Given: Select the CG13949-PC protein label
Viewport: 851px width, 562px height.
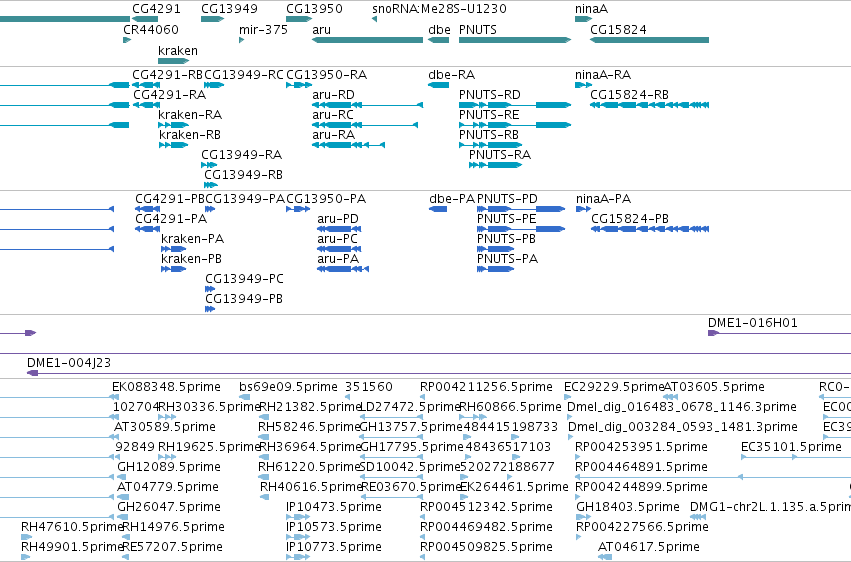Looking at the screenshot, I should point(244,279).
